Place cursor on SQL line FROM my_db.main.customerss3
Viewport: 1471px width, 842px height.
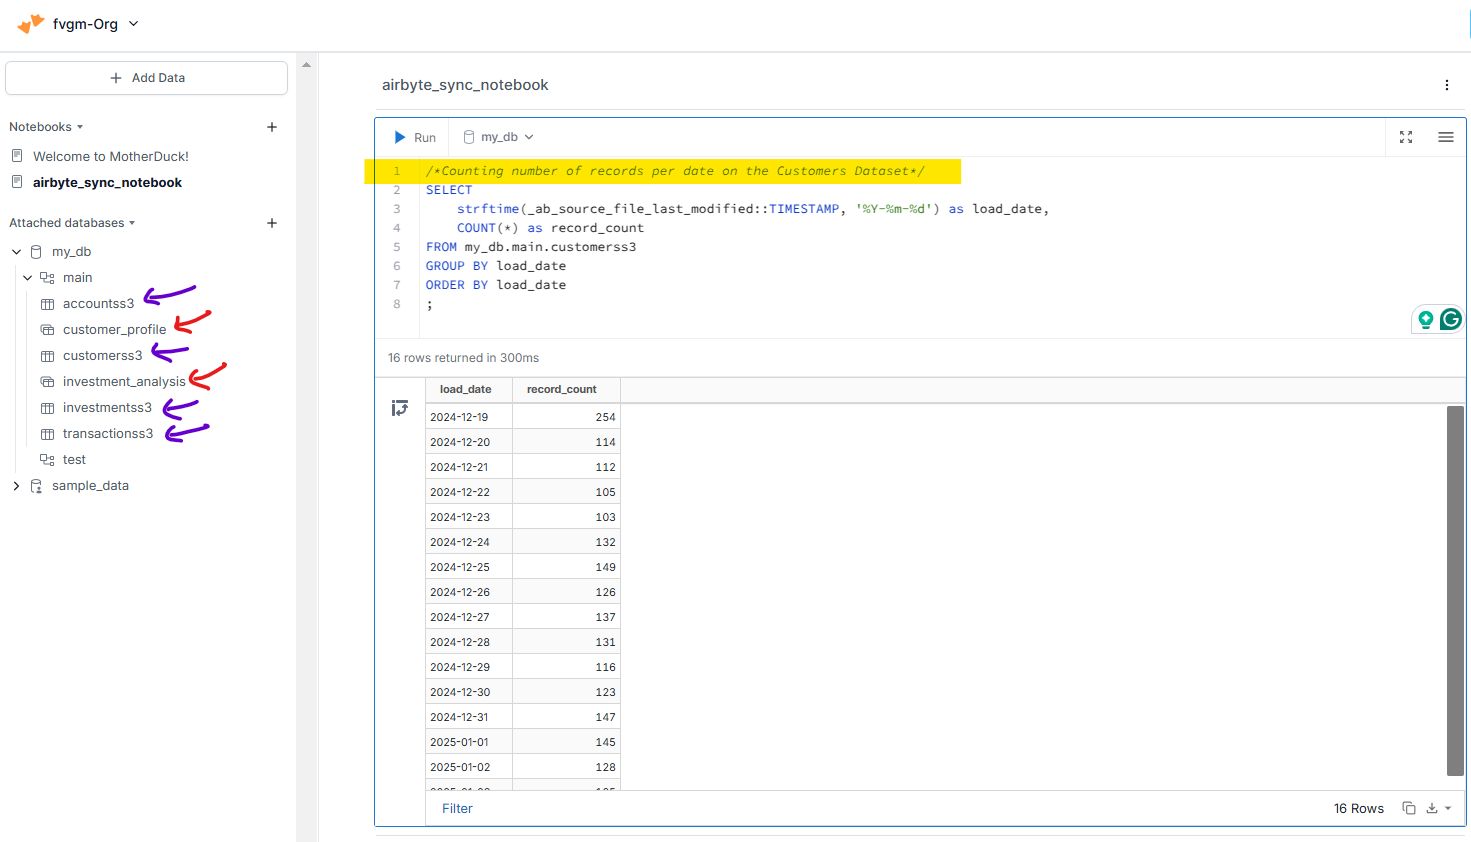tap(531, 247)
